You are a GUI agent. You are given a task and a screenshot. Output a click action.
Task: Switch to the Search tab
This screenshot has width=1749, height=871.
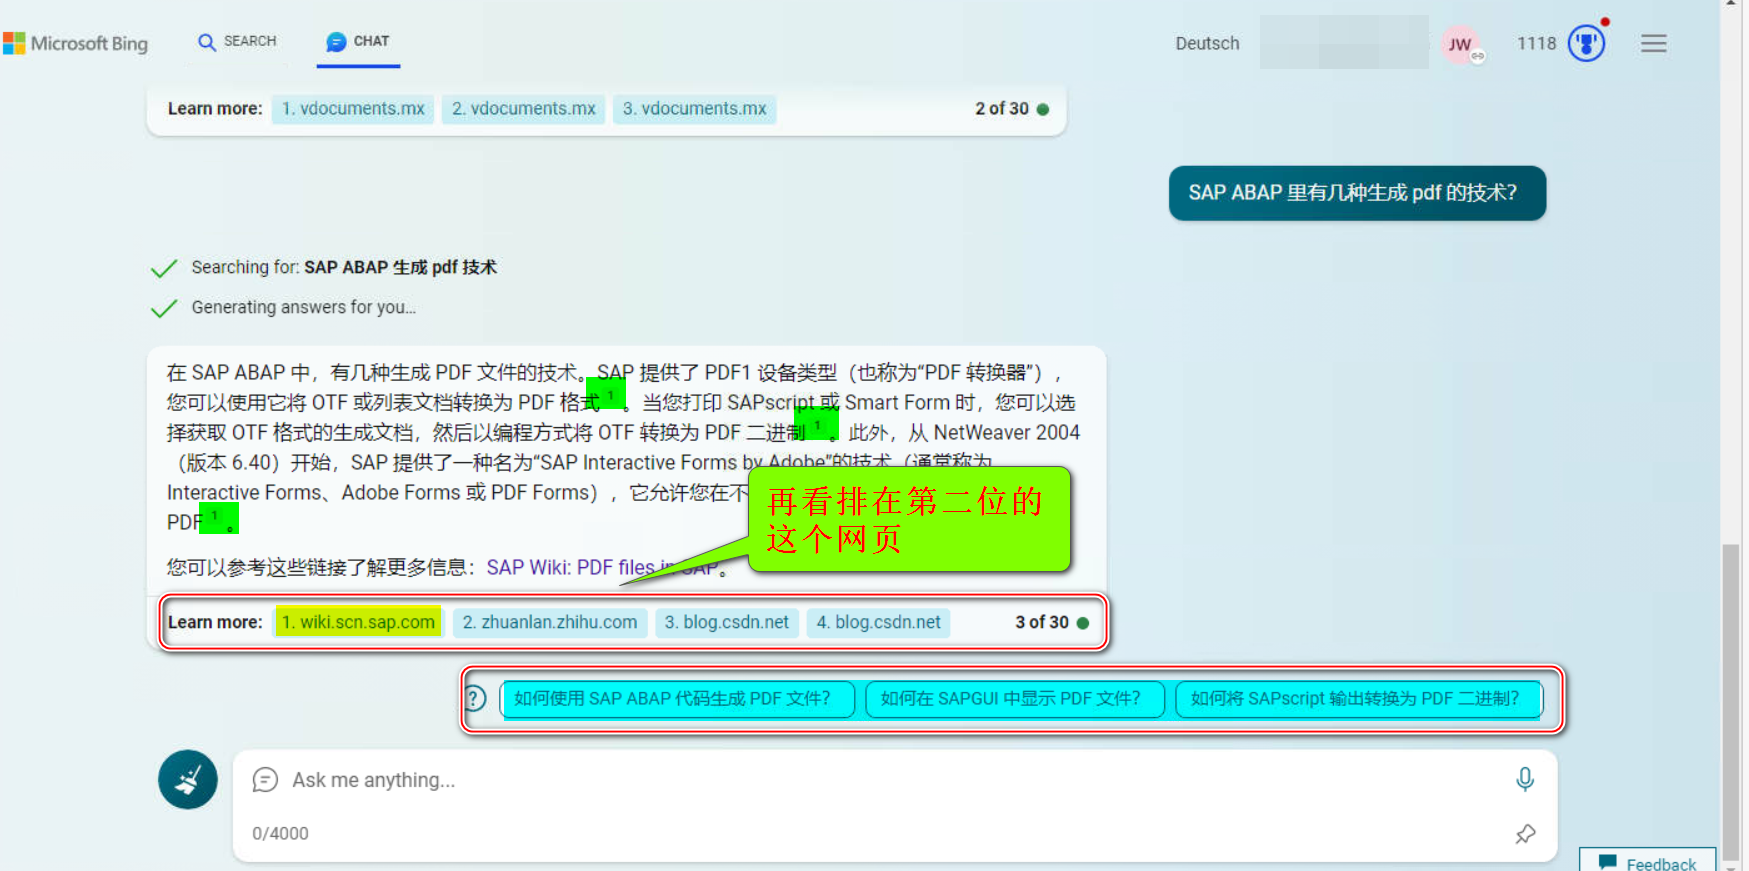pos(237,41)
